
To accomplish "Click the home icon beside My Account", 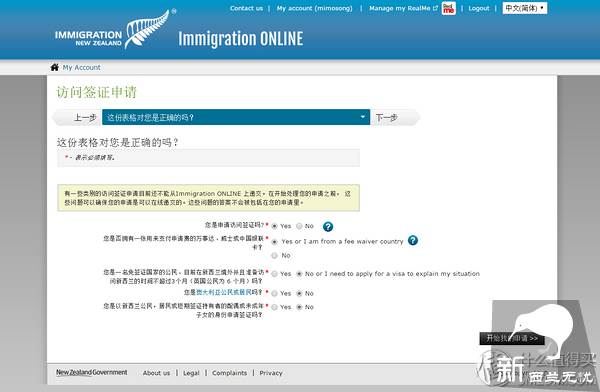I will coord(54,67).
